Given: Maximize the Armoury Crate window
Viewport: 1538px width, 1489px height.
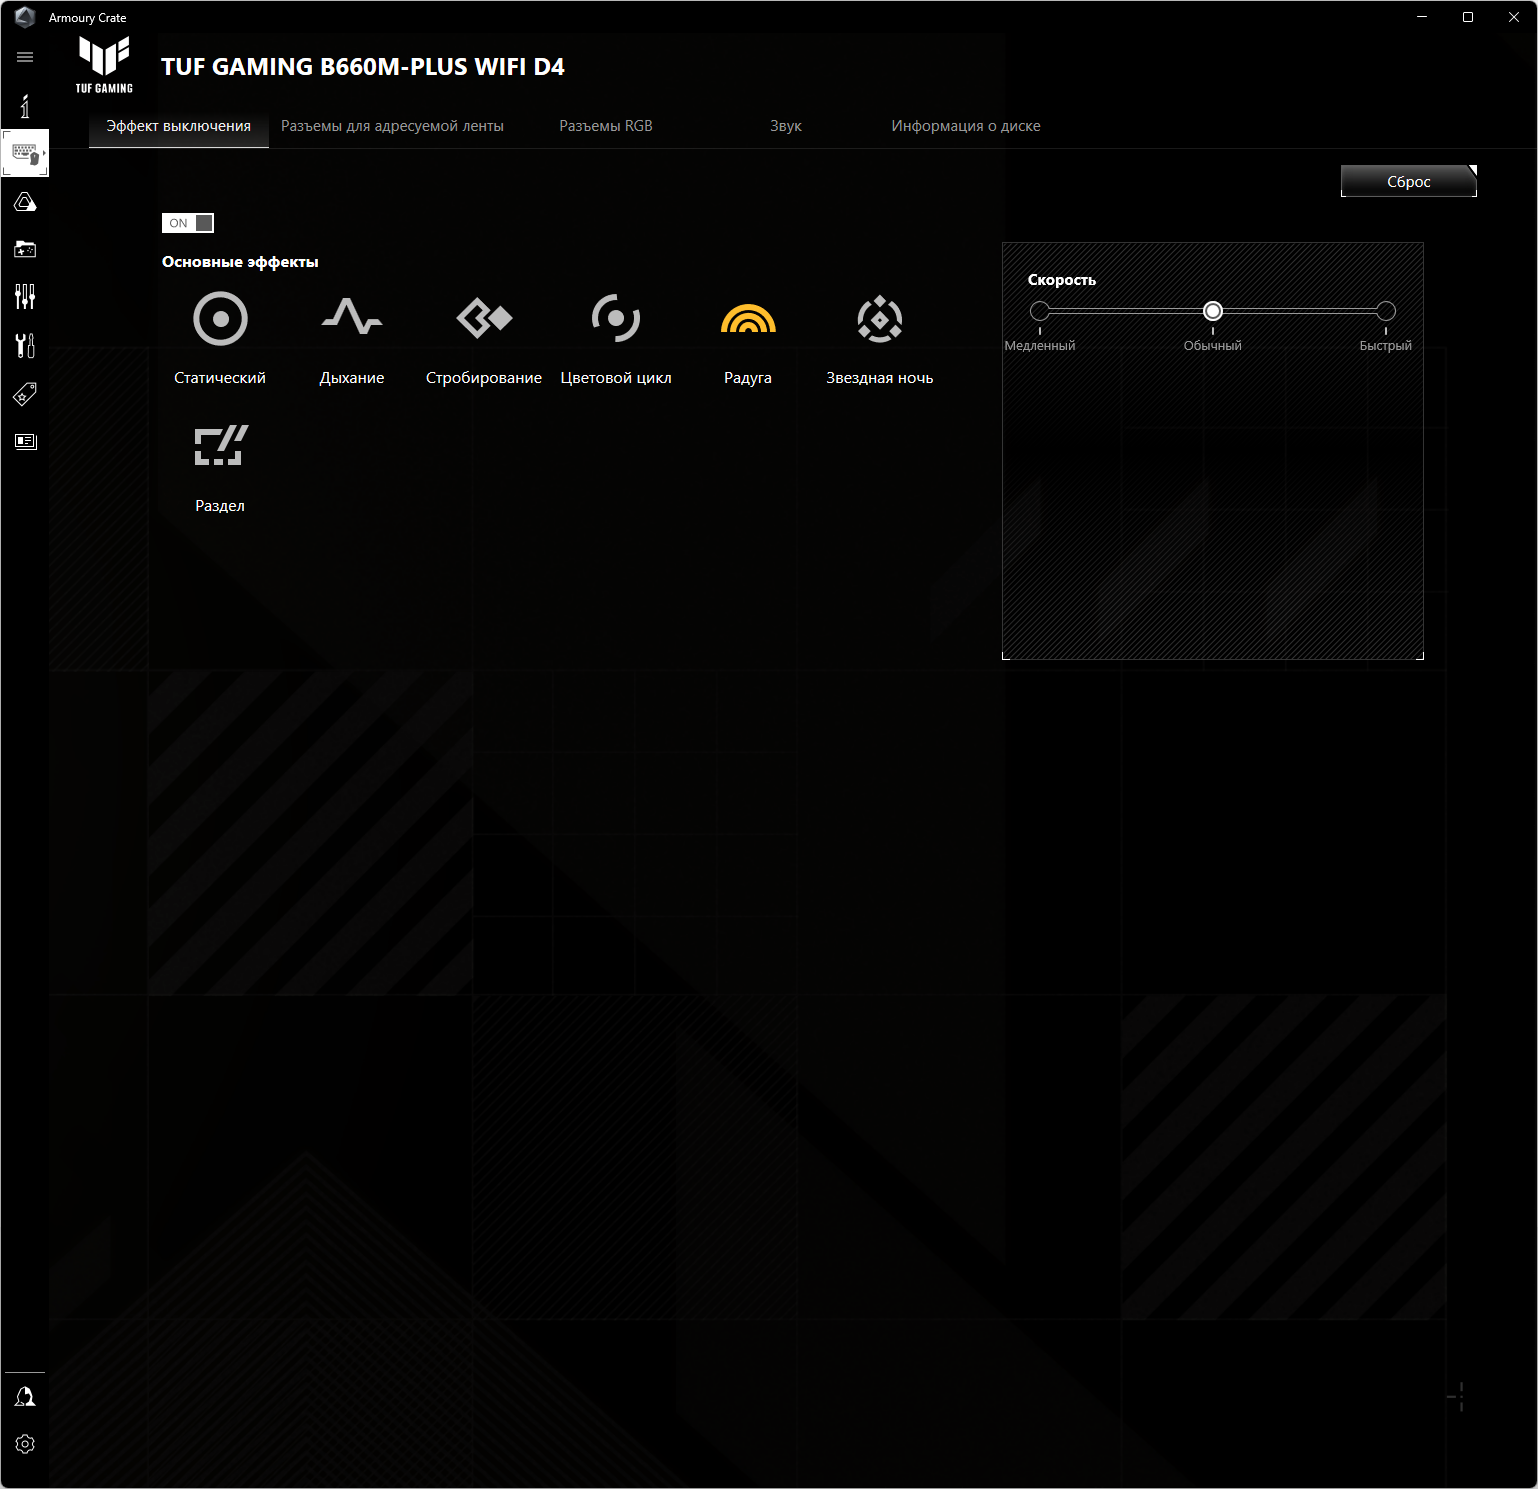Looking at the screenshot, I should [x=1468, y=17].
